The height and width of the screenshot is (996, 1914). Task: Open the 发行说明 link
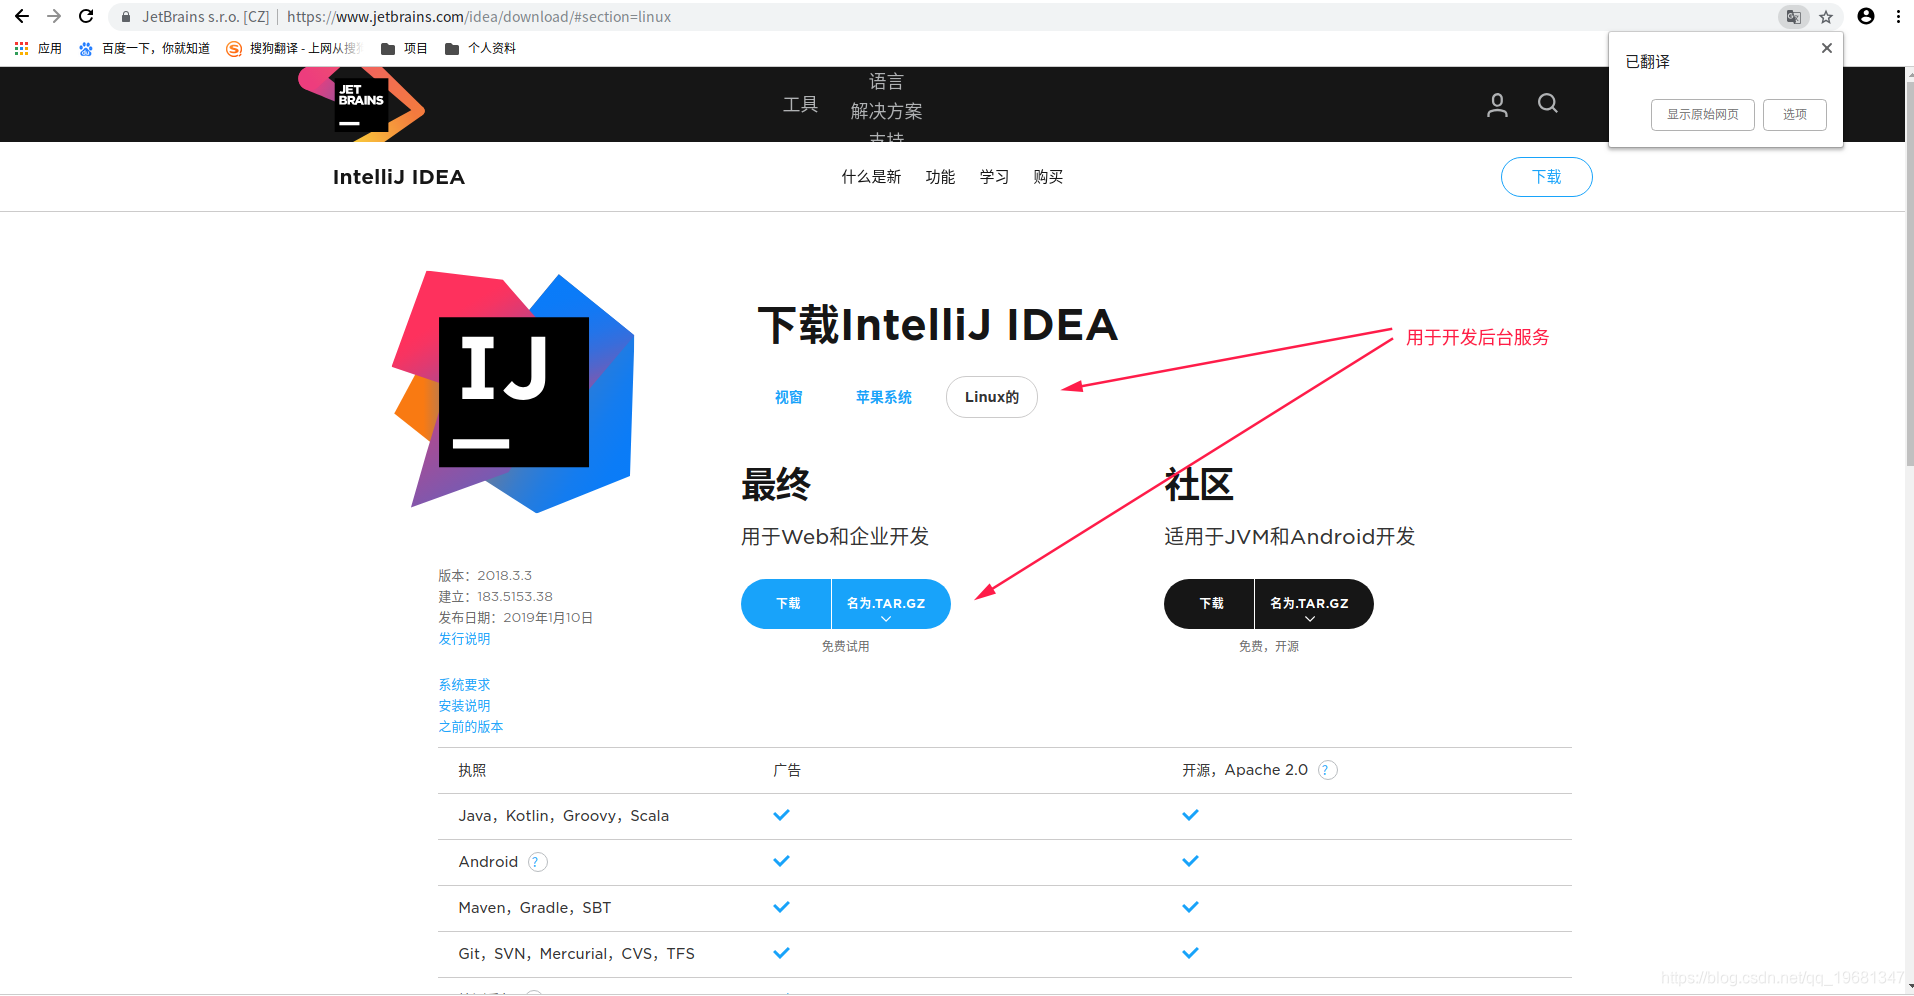(x=464, y=639)
